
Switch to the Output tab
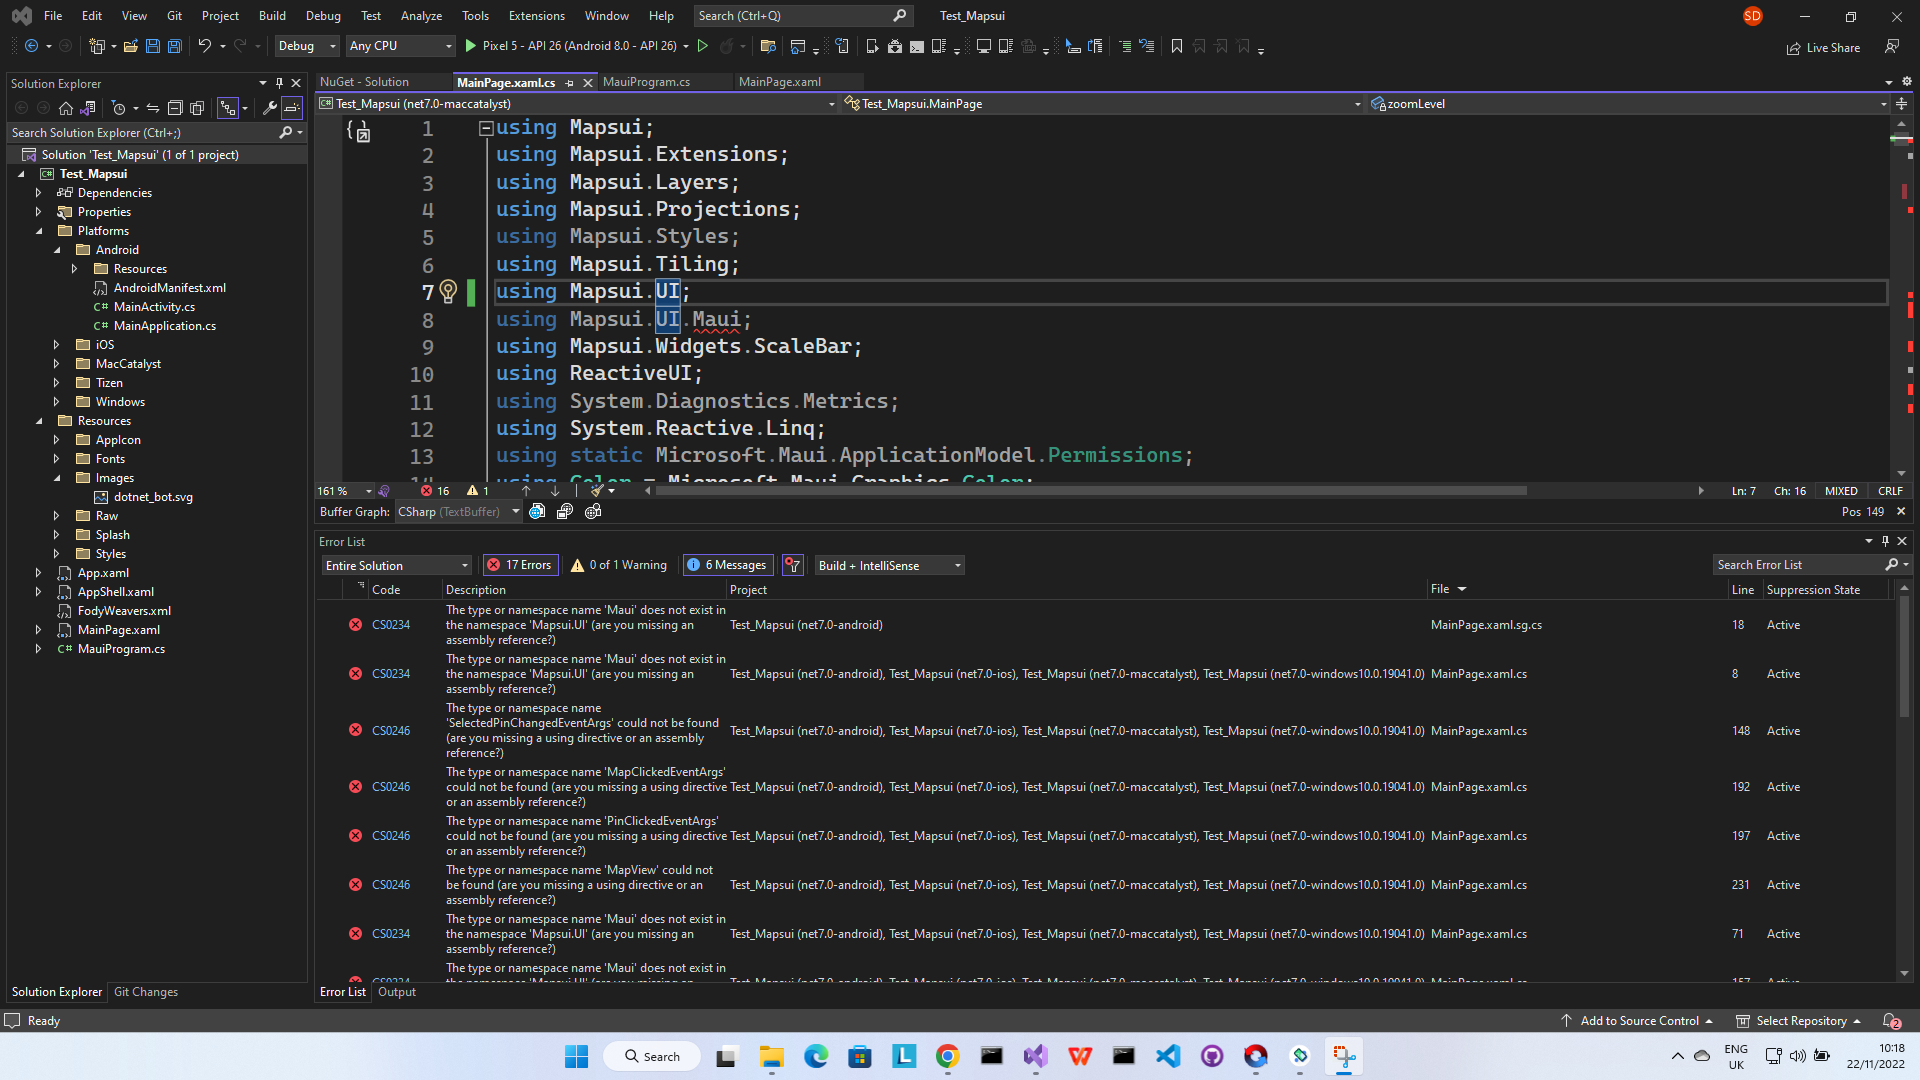tap(396, 992)
